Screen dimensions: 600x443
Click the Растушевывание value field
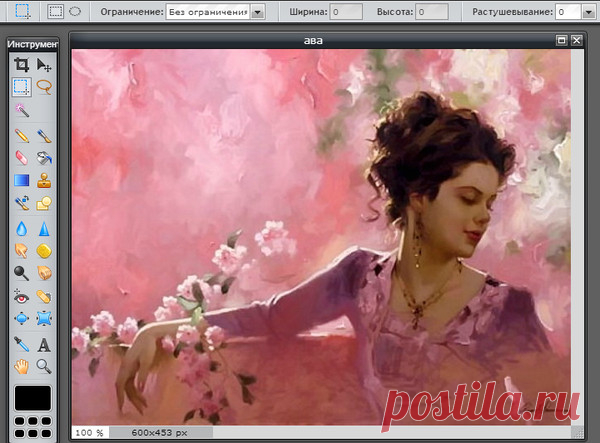pos(569,12)
